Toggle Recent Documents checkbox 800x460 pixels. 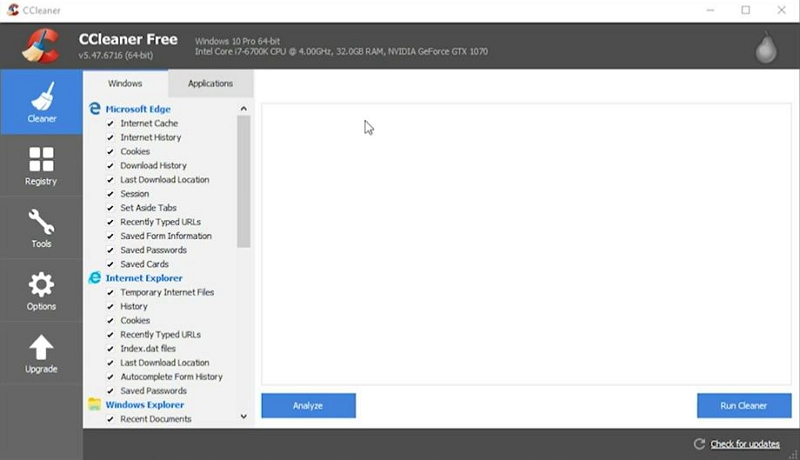[x=110, y=419]
